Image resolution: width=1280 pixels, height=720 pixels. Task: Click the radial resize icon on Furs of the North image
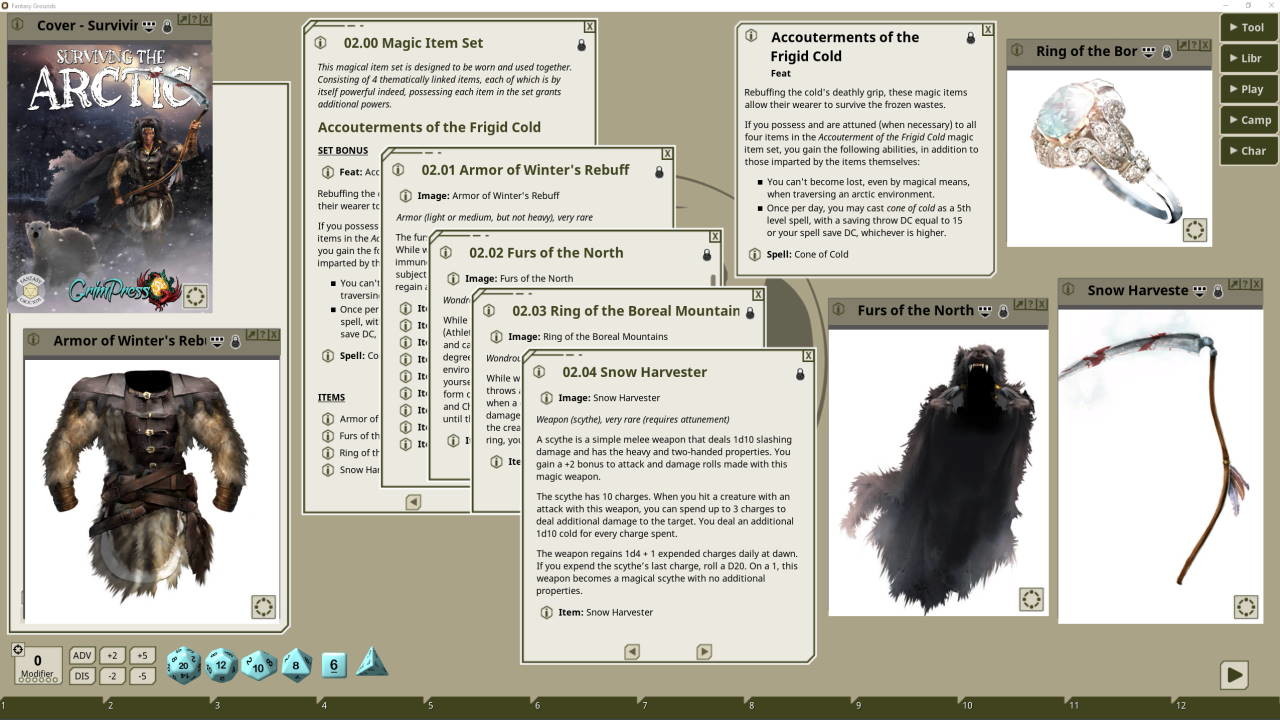click(x=1031, y=599)
